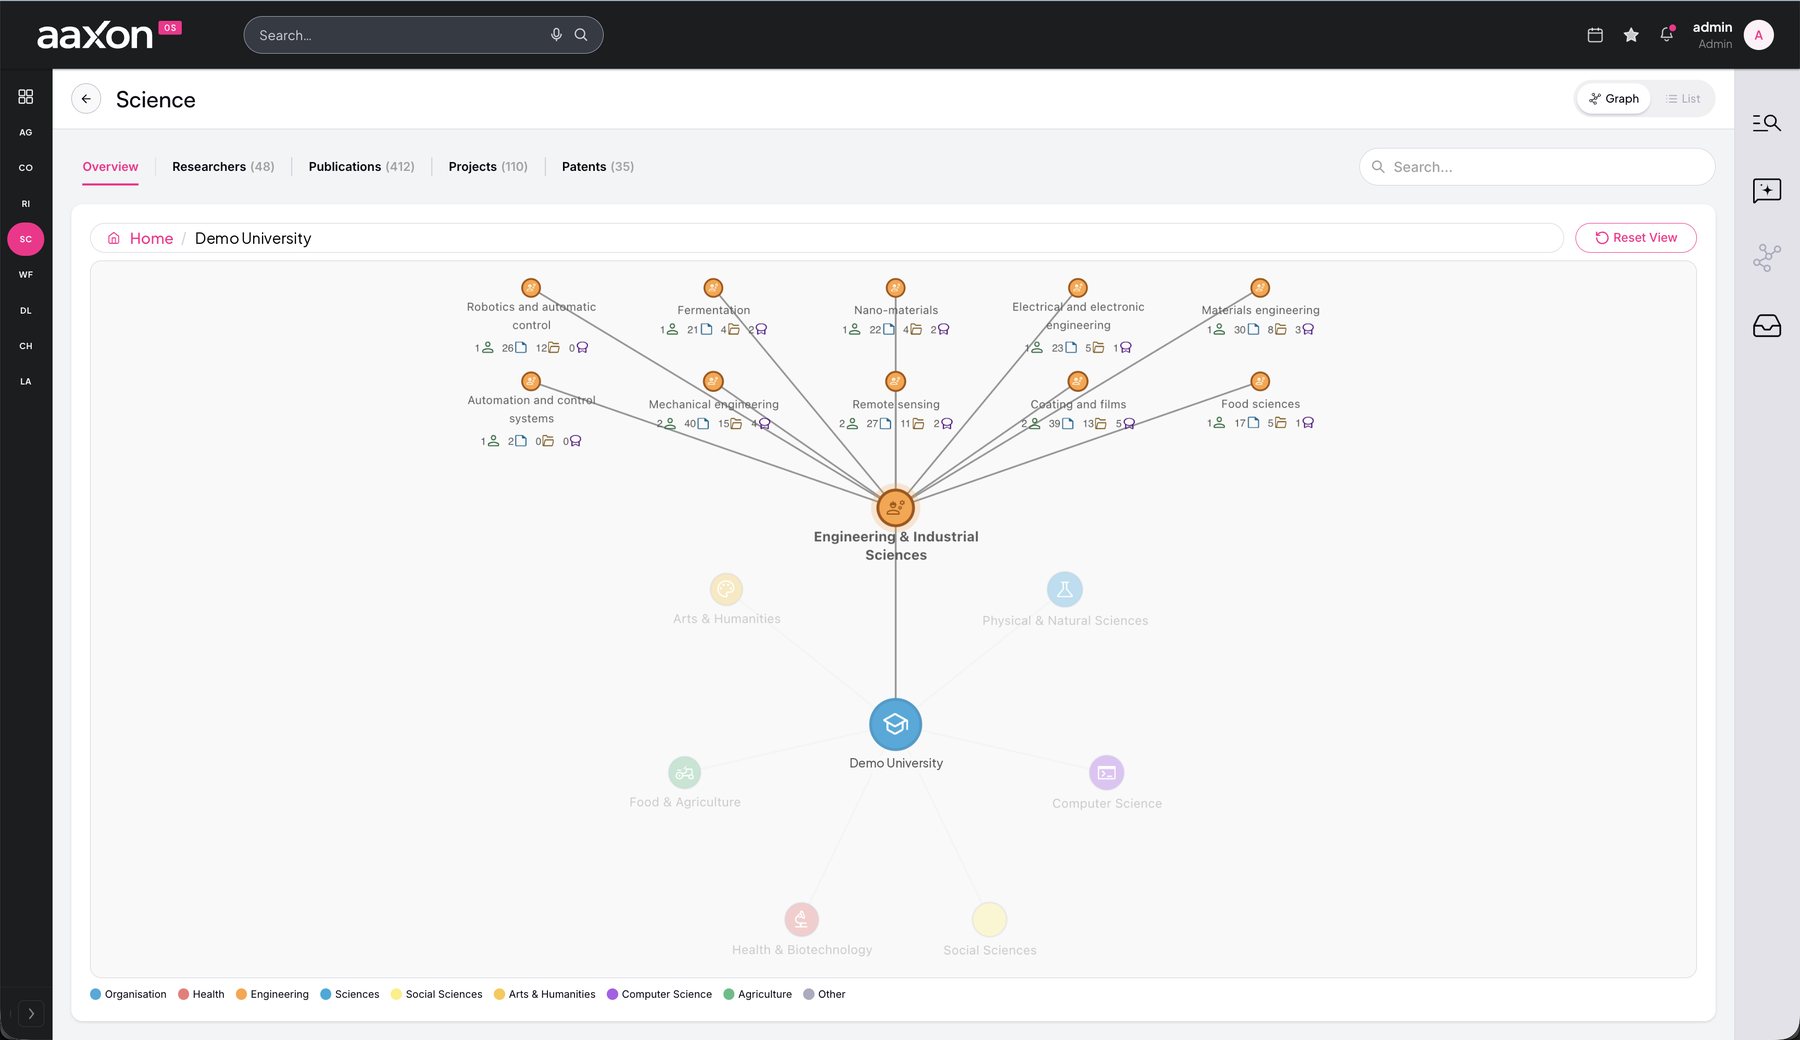Open the dashboard grid icon in sidebar

[x=26, y=96]
